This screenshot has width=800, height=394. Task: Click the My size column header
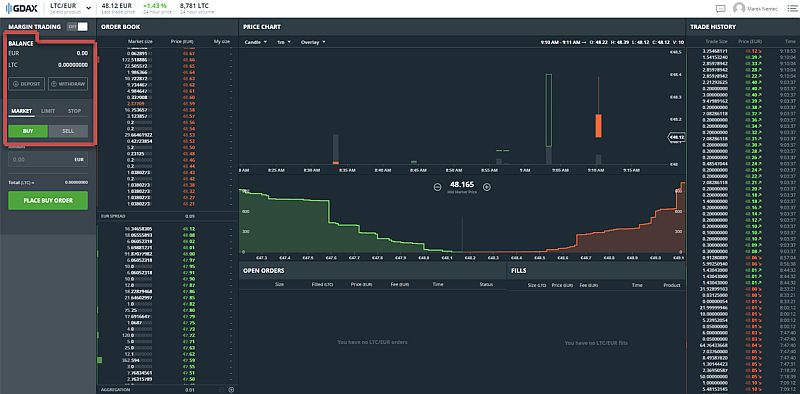pos(222,41)
